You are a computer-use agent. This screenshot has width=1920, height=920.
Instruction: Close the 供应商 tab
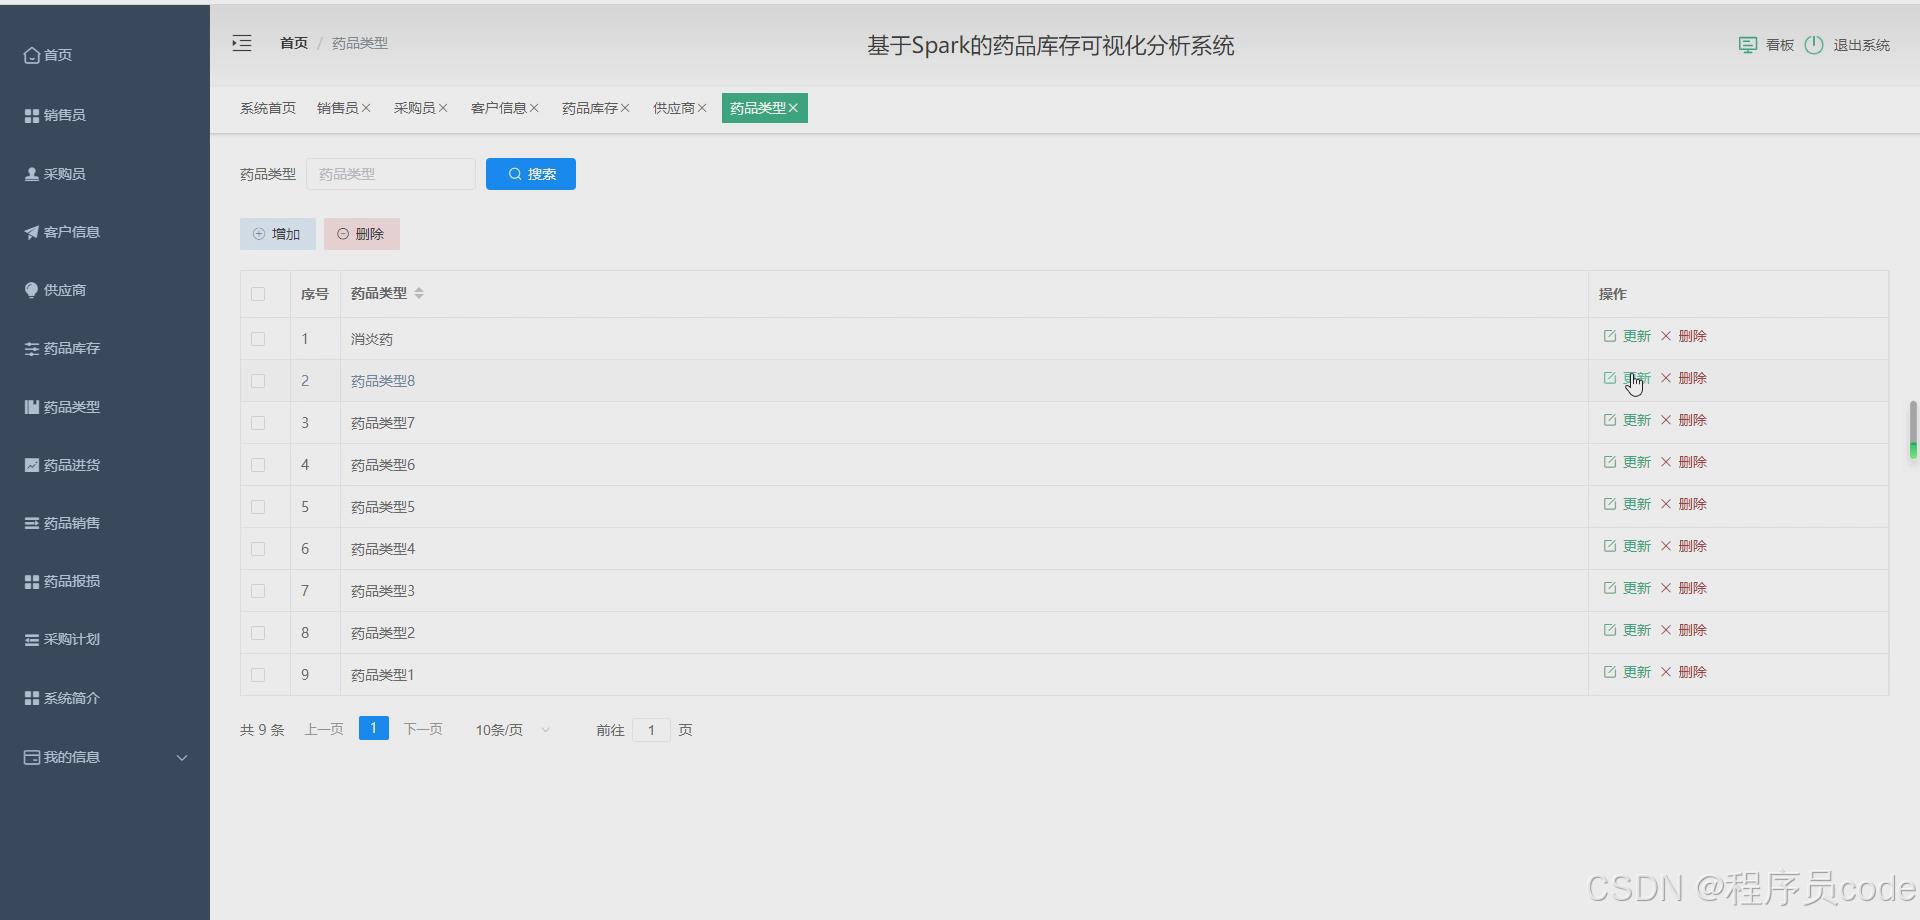coord(702,108)
